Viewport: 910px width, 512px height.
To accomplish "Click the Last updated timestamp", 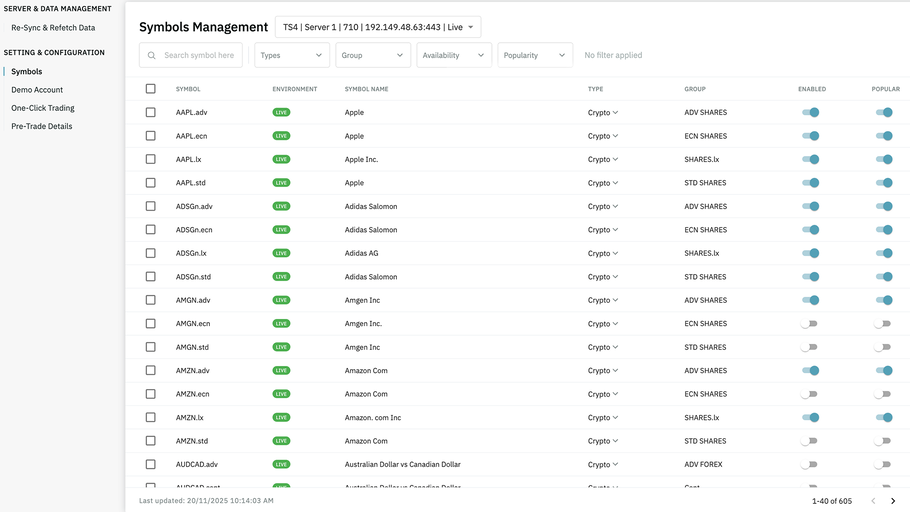I will tap(206, 500).
